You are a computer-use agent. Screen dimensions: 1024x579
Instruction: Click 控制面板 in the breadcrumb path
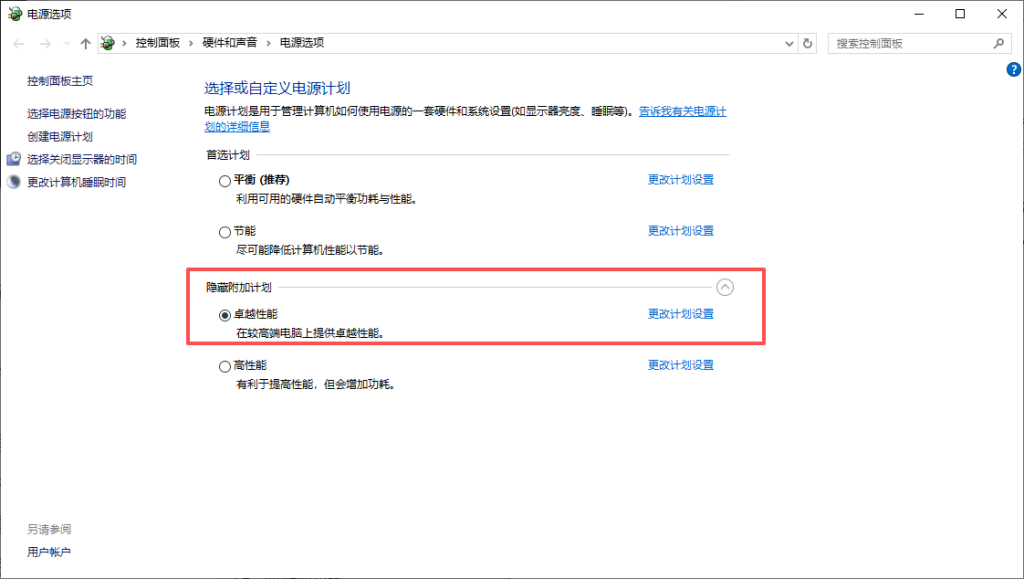click(x=157, y=43)
